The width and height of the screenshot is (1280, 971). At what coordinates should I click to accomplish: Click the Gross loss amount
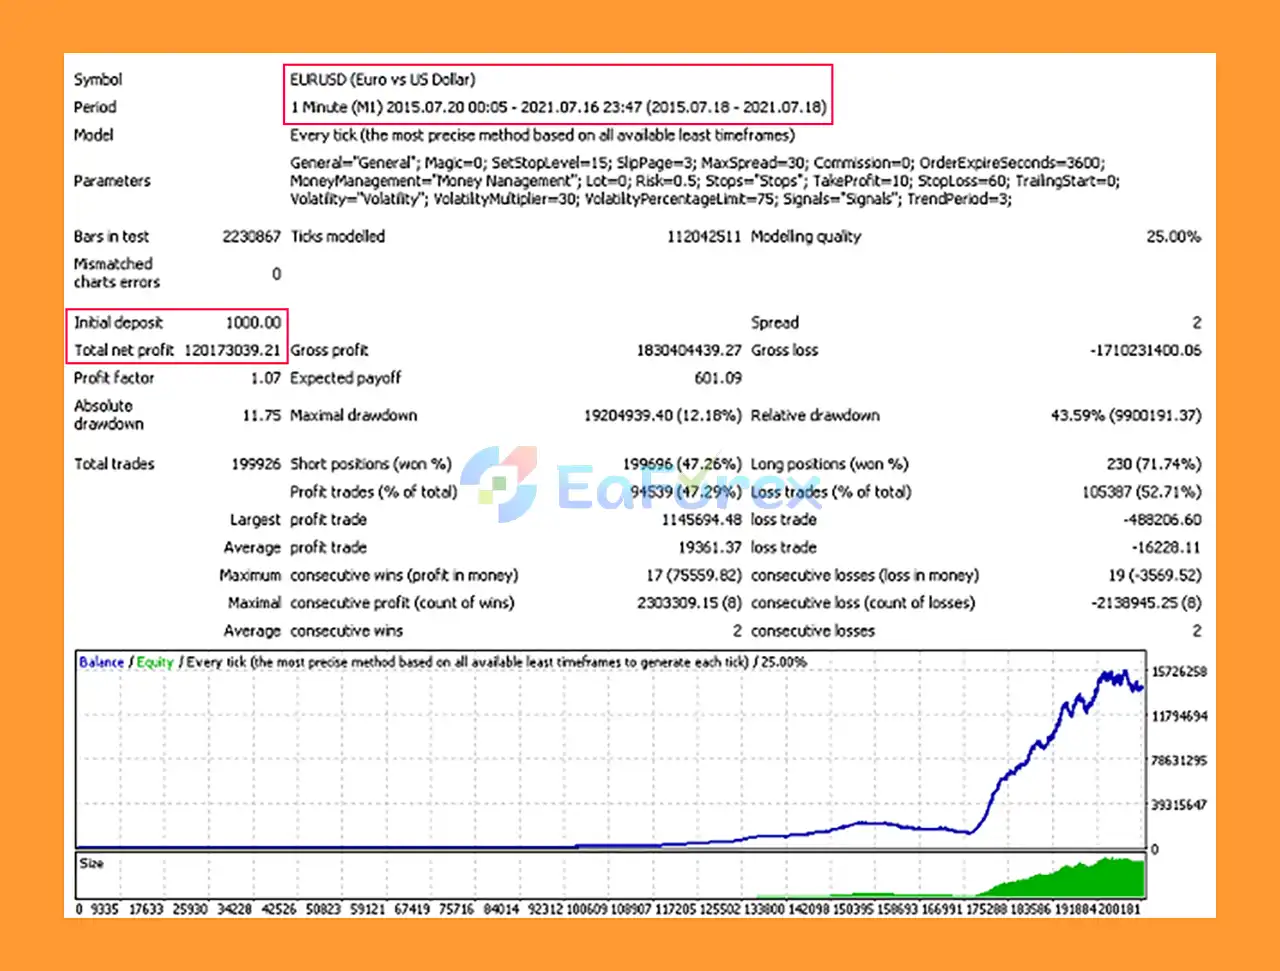(1145, 350)
